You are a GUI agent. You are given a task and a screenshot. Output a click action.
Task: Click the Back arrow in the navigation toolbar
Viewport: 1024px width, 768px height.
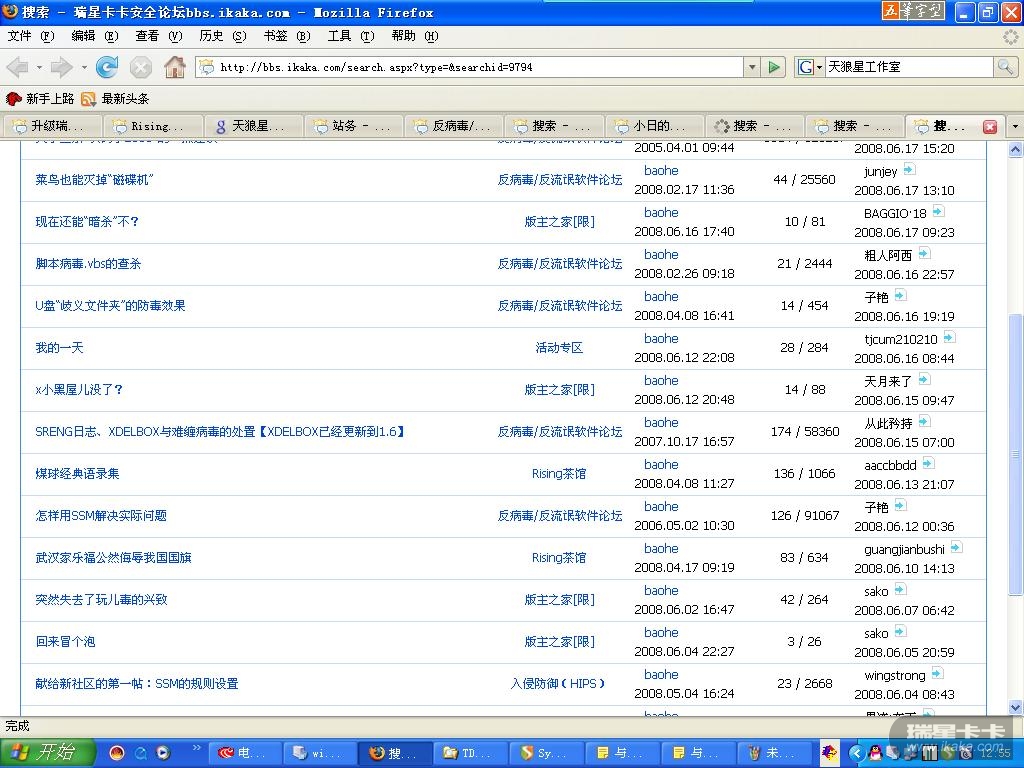click(x=18, y=67)
